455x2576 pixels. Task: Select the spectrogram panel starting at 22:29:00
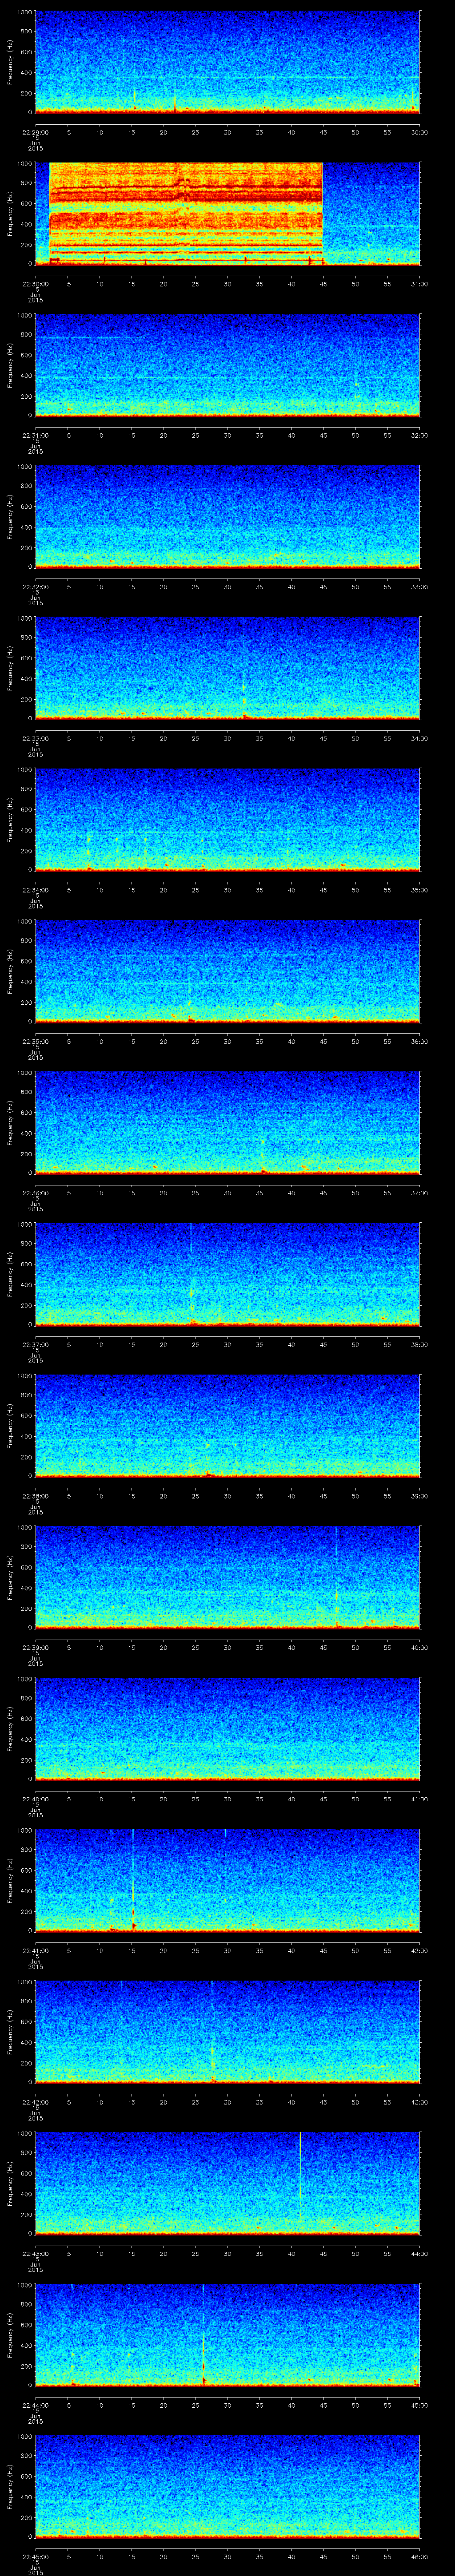coord(228,62)
